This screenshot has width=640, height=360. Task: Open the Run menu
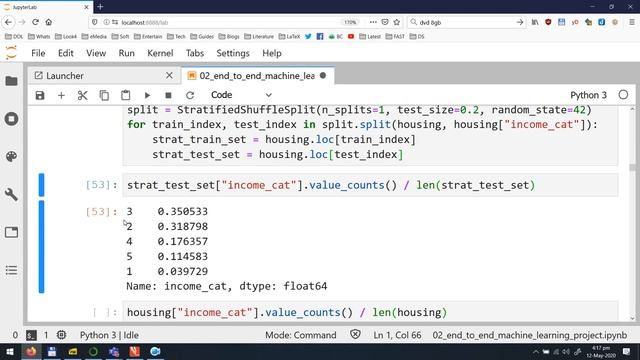[127, 53]
